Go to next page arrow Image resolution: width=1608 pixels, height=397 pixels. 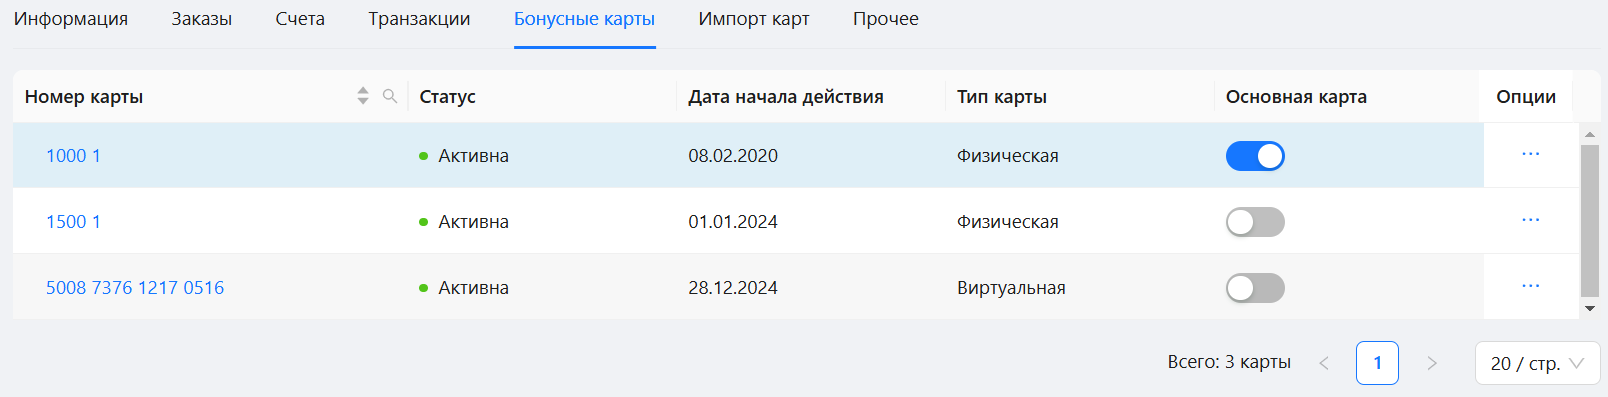(1432, 363)
